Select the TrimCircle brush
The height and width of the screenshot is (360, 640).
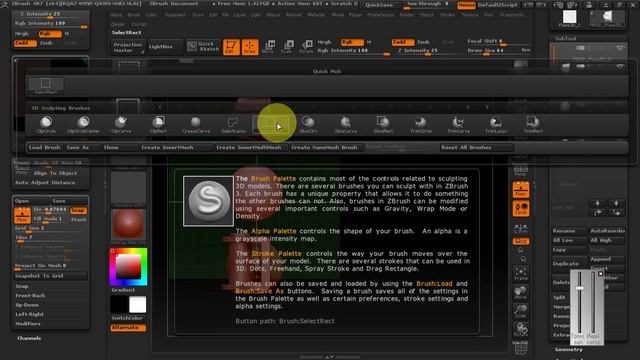(420, 124)
